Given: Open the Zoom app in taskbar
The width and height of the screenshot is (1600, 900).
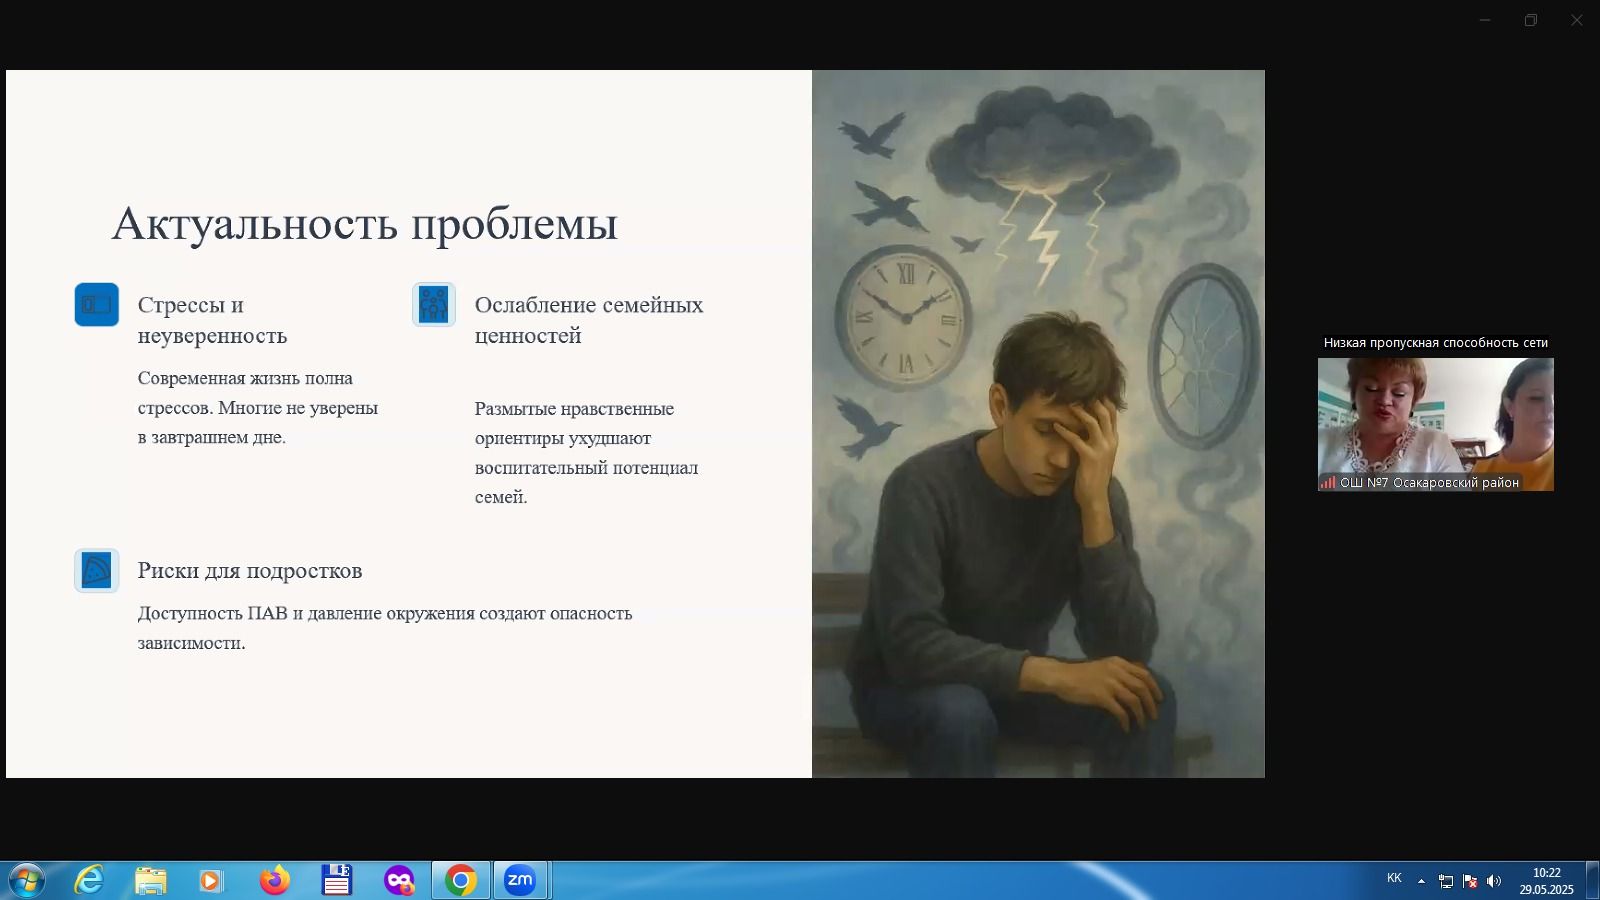Looking at the screenshot, I should 520,880.
